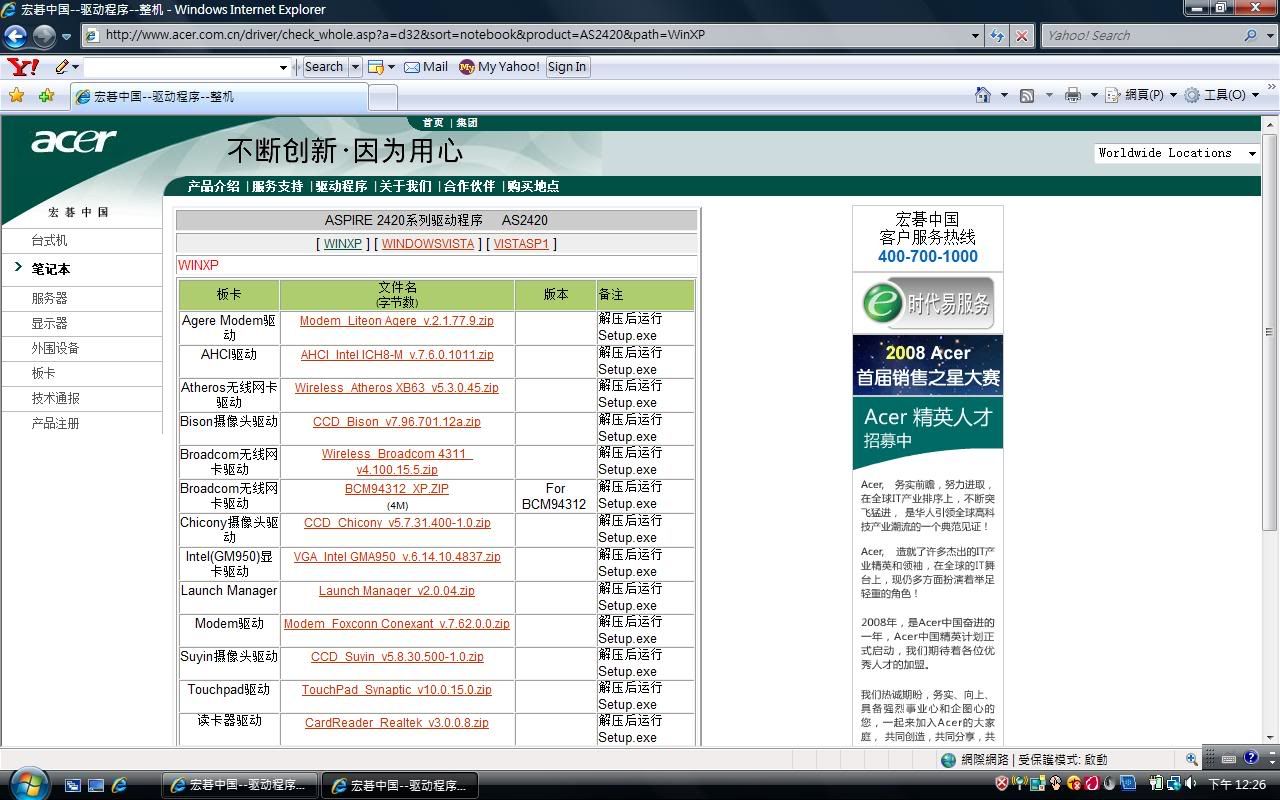Click the Yahoo! Y! logo on toolbar
The height and width of the screenshot is (800, 1280).
click(23, 67)
